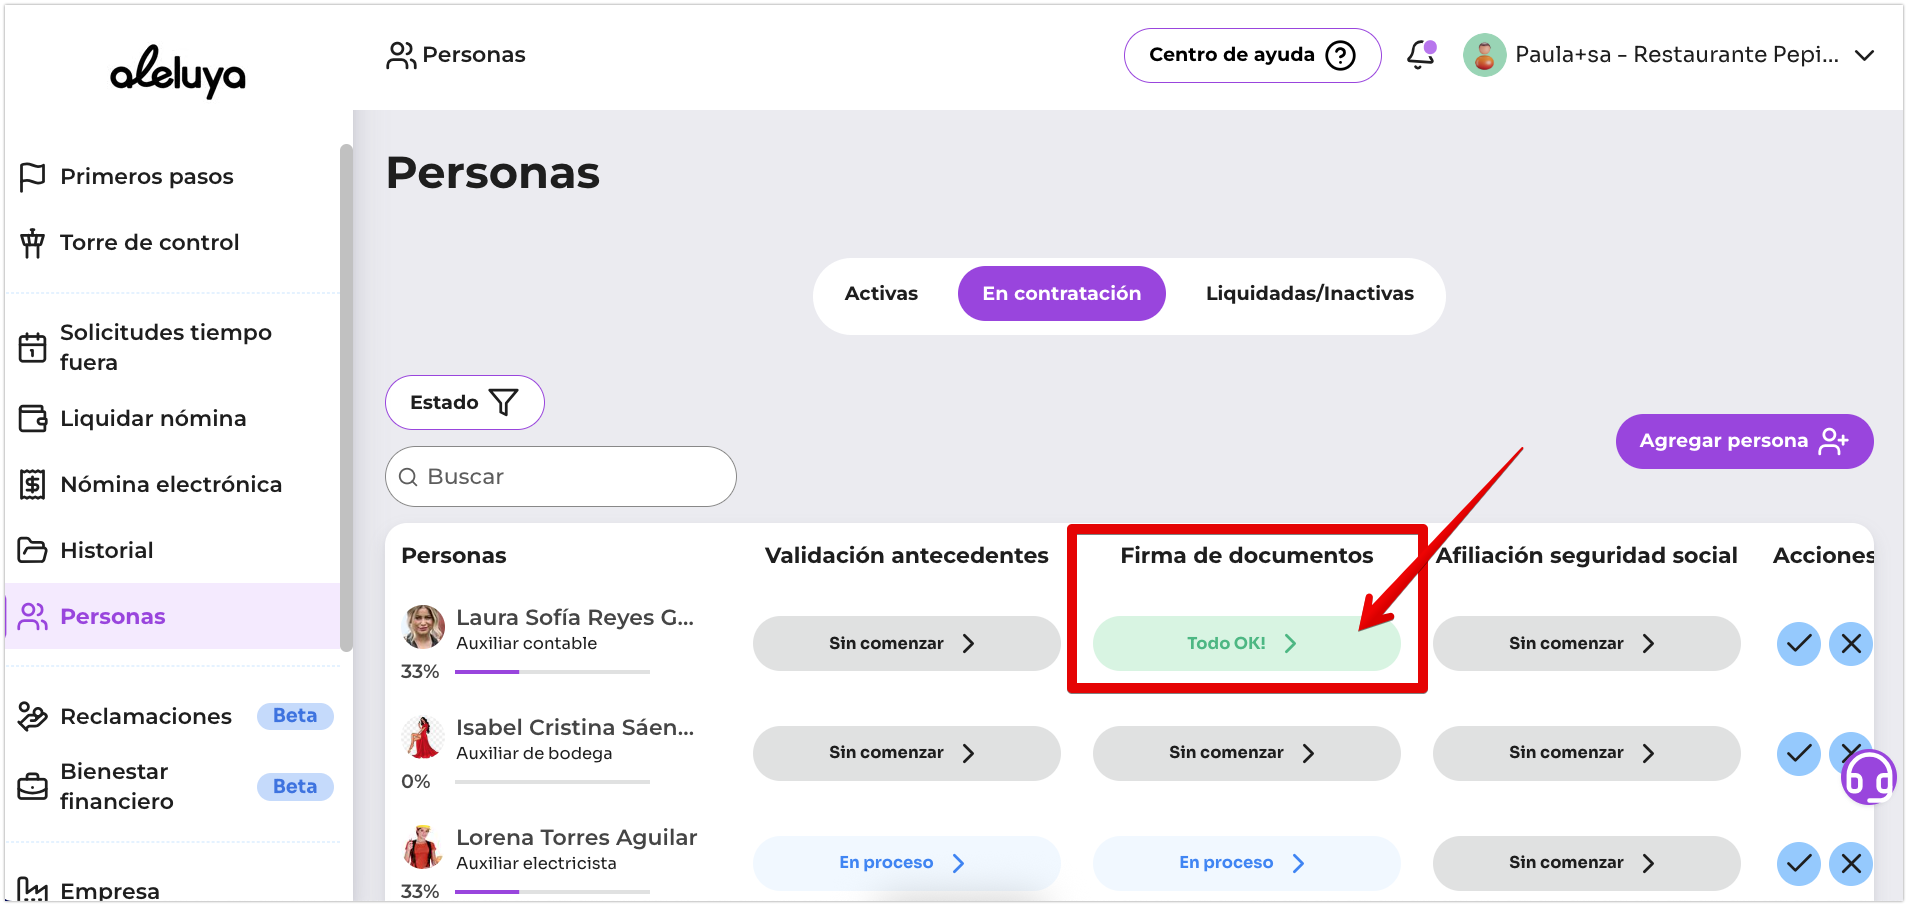Open the support chat headset widget

click(1867, 778)
